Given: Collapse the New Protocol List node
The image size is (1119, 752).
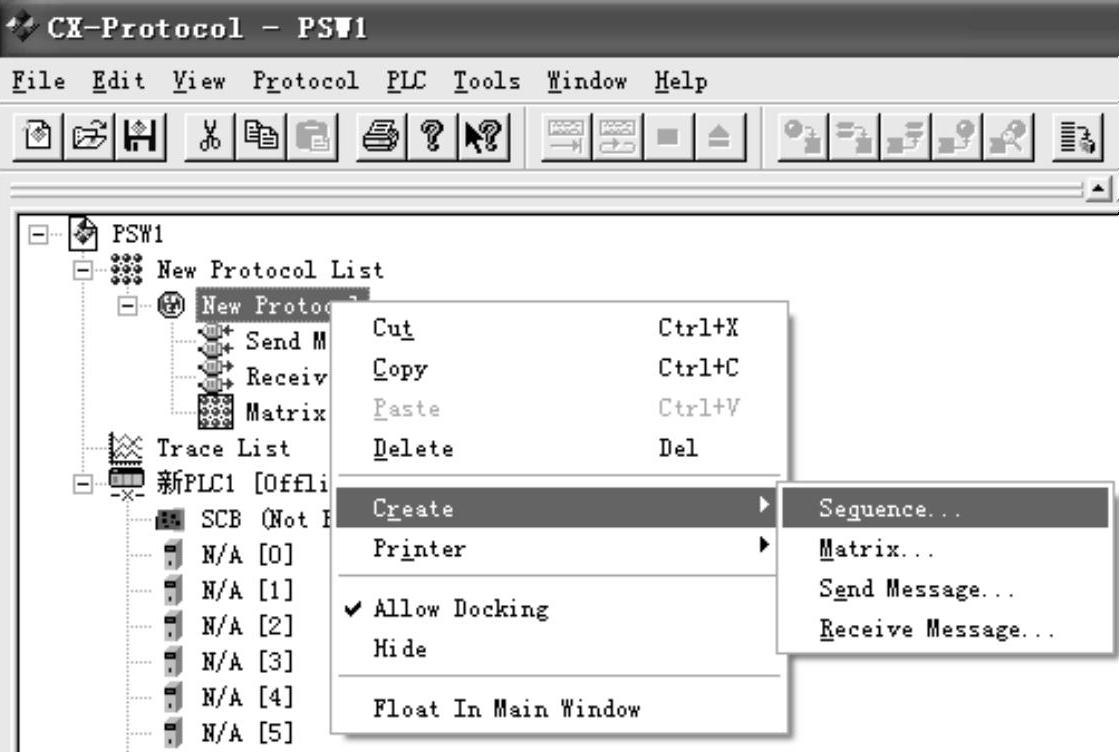Looking at the screenshot, I should coord(83,270).
